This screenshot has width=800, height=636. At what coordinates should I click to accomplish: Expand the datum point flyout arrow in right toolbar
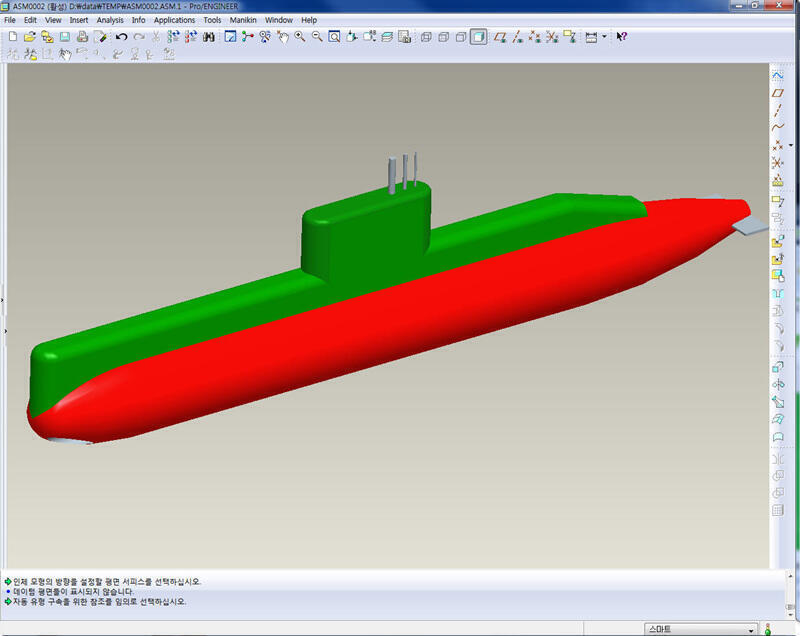tap(790, 145)
